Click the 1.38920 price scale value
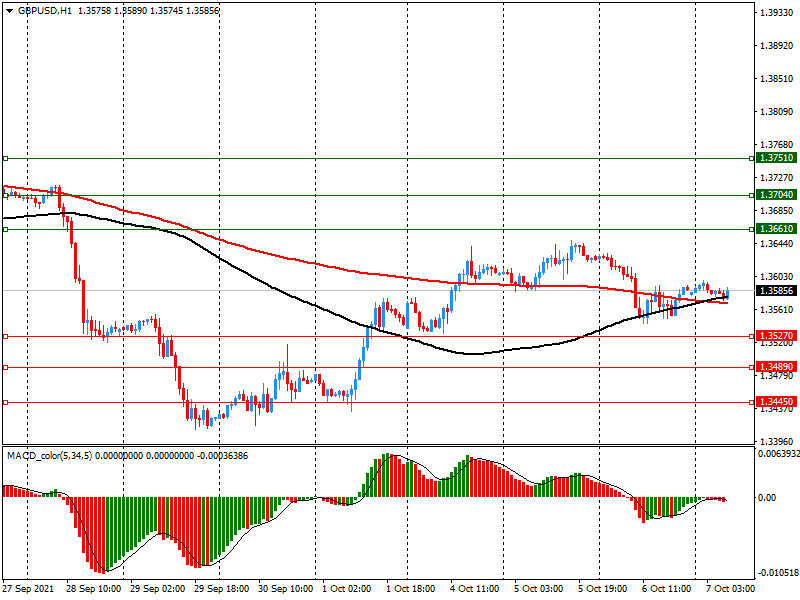 click(x=777, y=46)
